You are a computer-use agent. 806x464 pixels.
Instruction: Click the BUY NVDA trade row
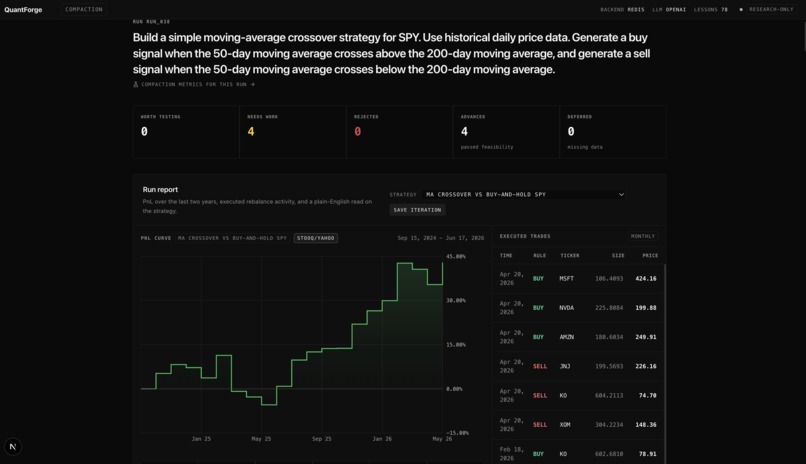click(578, 308)
